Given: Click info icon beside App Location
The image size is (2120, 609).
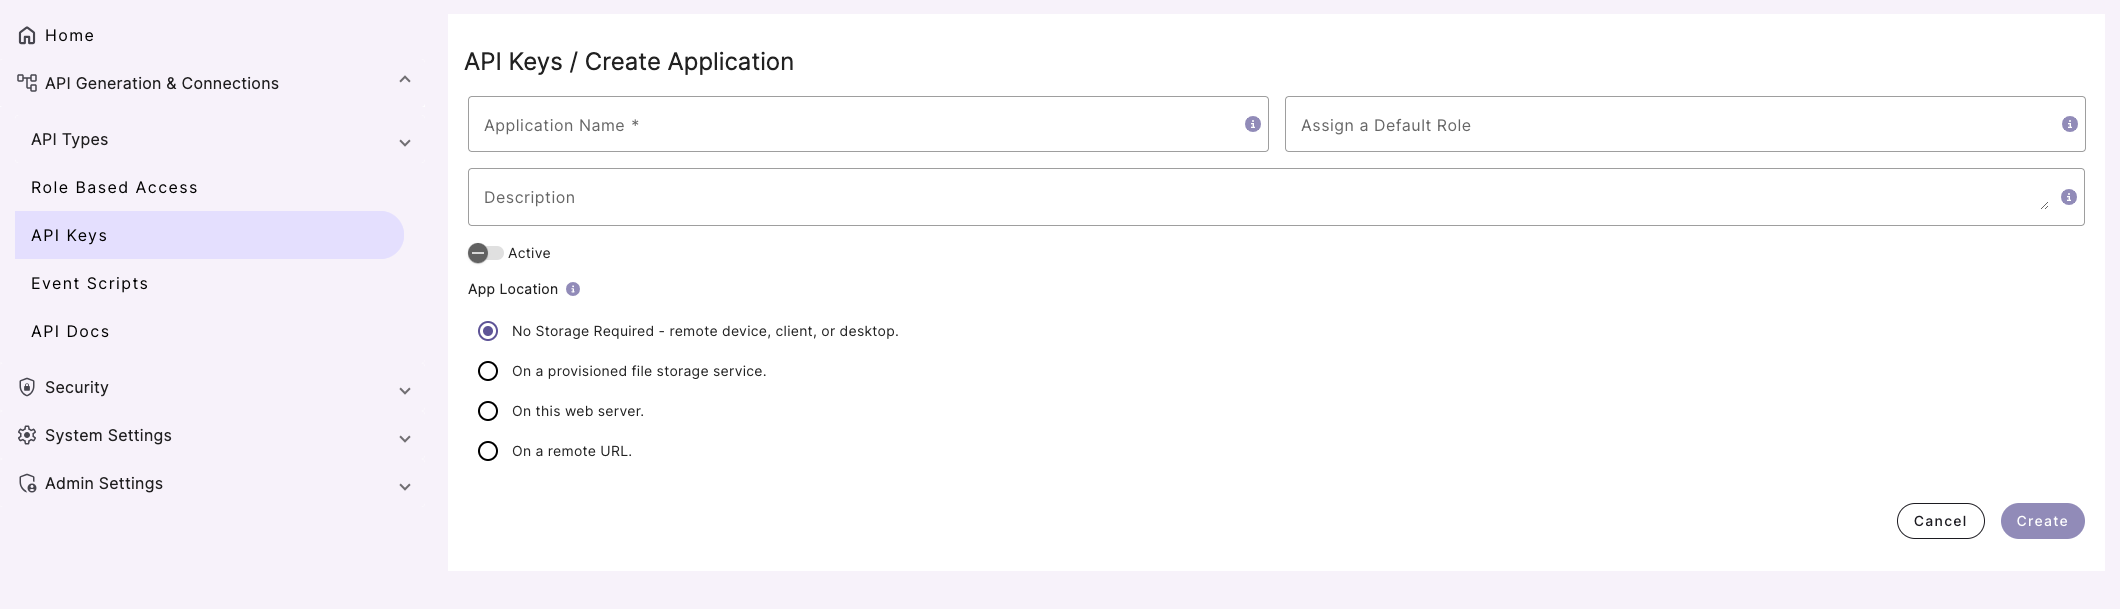Looking at the screenshot, I should click(x=573, y=289).
